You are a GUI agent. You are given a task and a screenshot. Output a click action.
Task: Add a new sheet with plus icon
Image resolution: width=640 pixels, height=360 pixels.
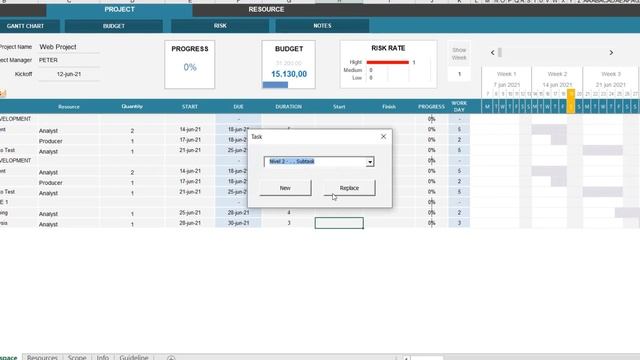(x=171, y=358)
